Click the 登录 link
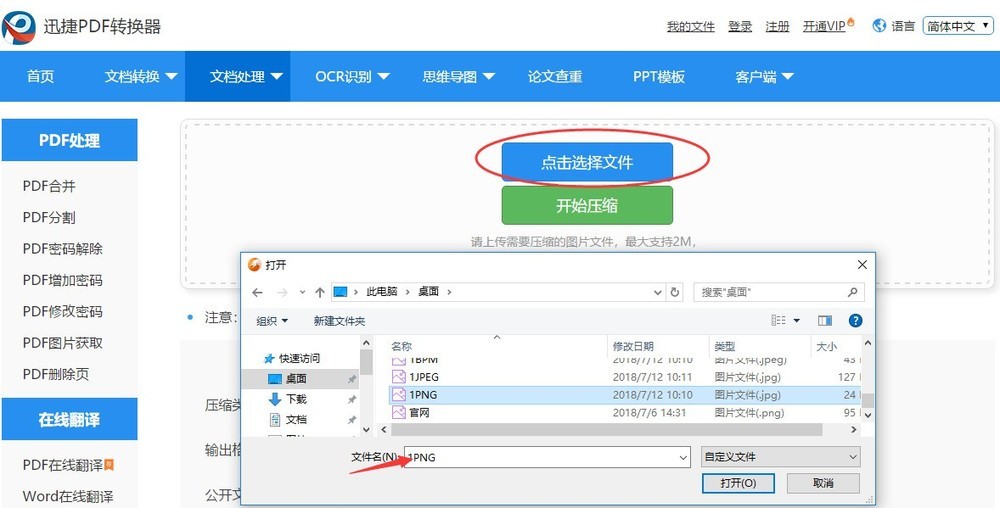Viewport: 1000px width, 508px height. click(740, 26)
